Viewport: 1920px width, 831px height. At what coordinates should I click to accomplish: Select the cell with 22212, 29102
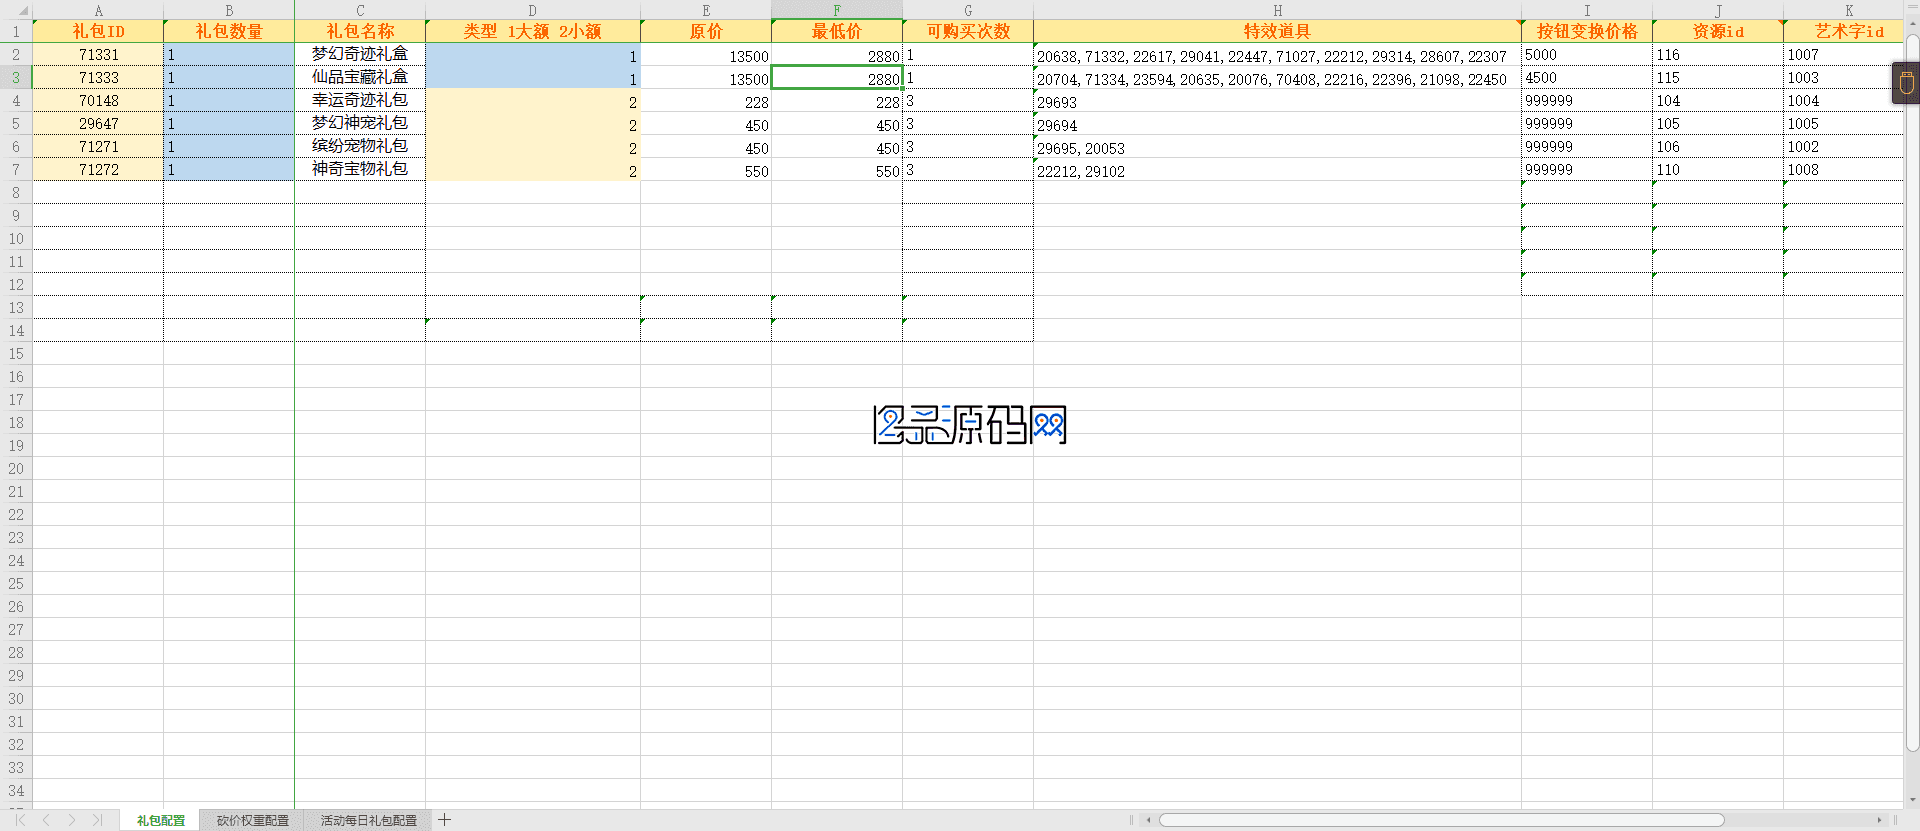1277,169
